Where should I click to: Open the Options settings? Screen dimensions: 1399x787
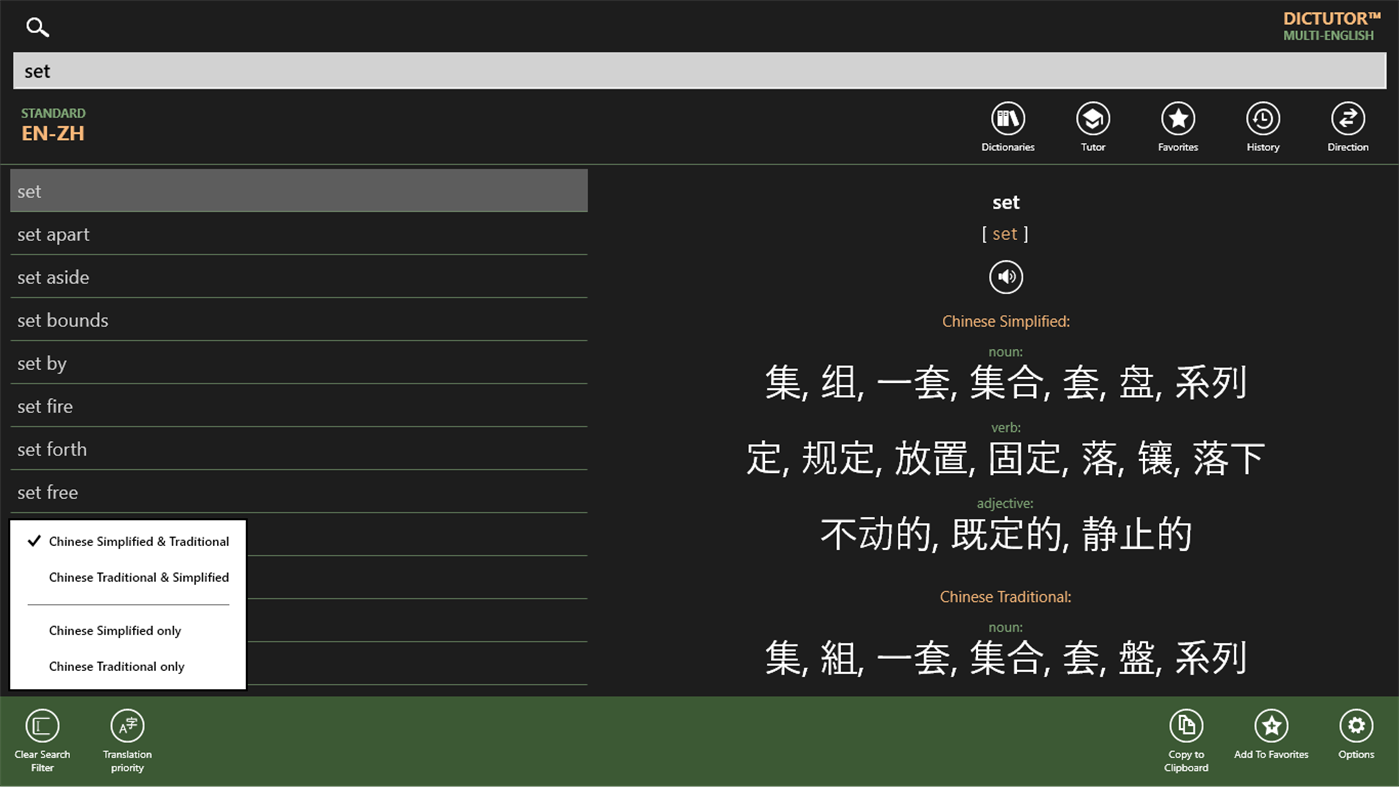[1356, 727]
